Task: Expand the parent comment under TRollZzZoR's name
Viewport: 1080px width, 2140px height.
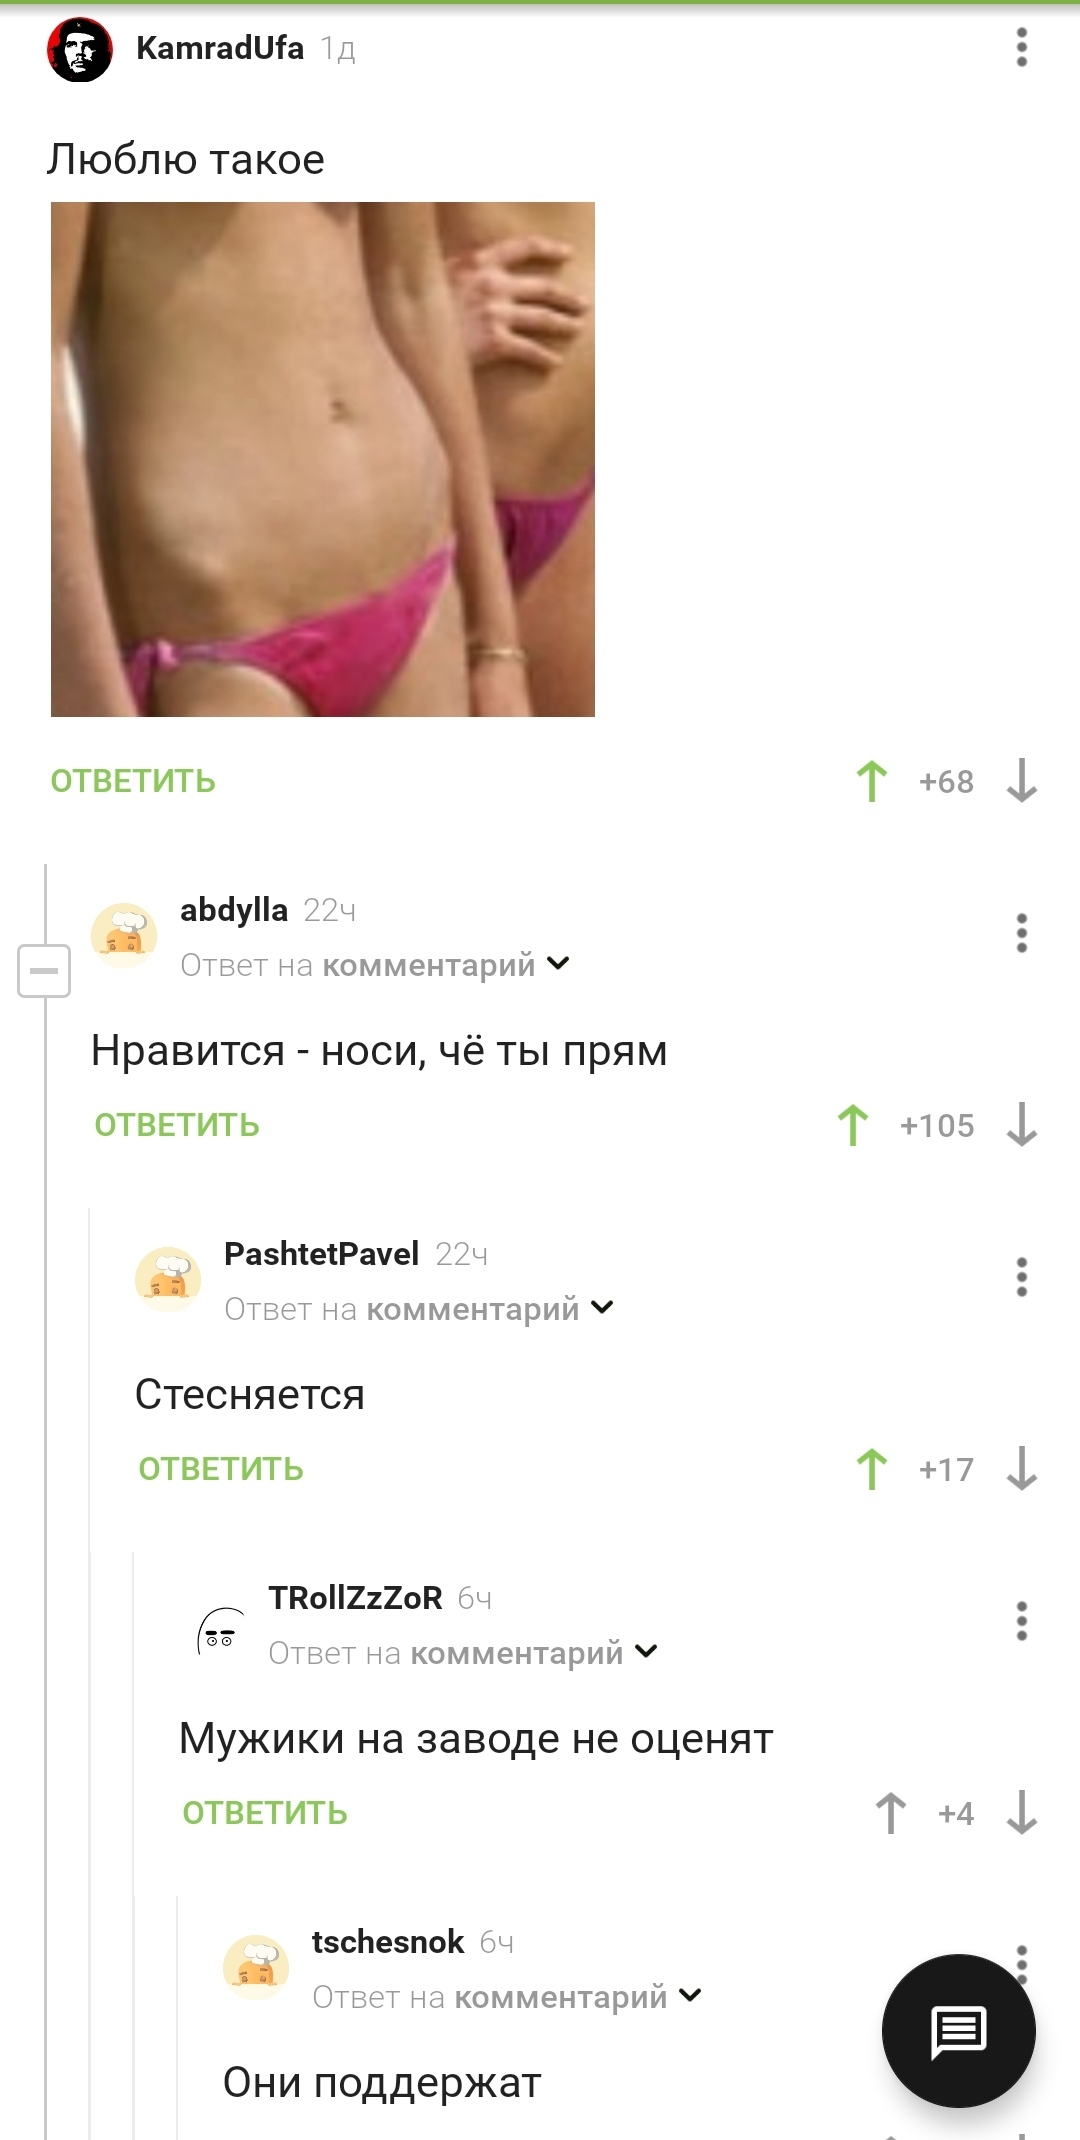Action: (x=463, y=1653)
